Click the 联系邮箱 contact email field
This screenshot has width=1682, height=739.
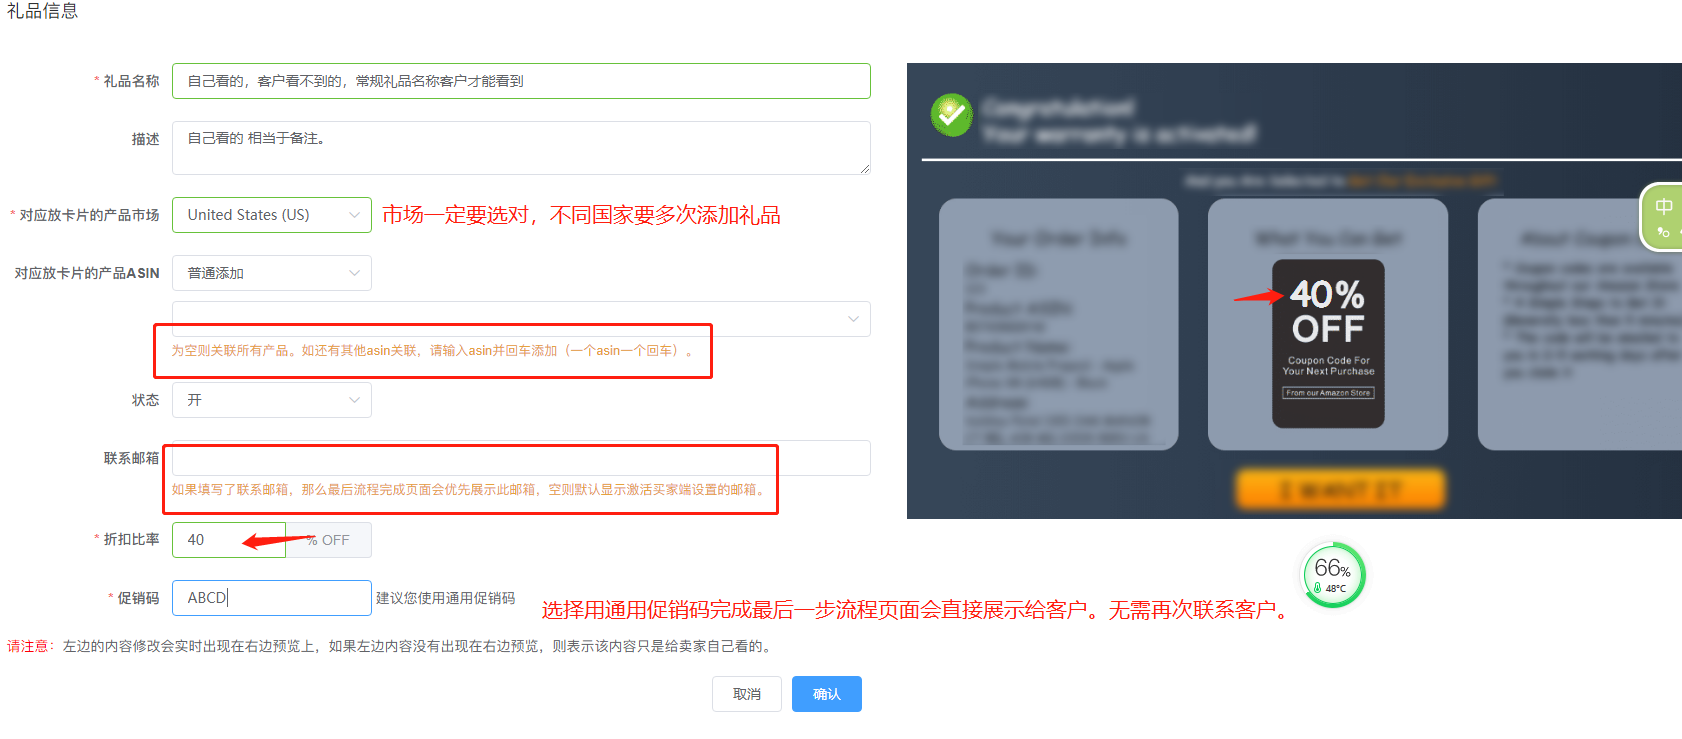tap(521, 458)
